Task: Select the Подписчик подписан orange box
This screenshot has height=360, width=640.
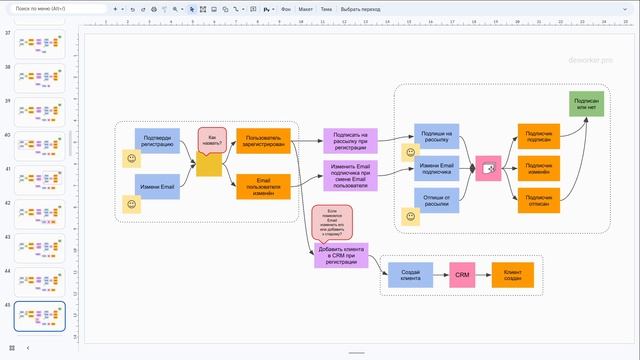Action: click(539, 136)
